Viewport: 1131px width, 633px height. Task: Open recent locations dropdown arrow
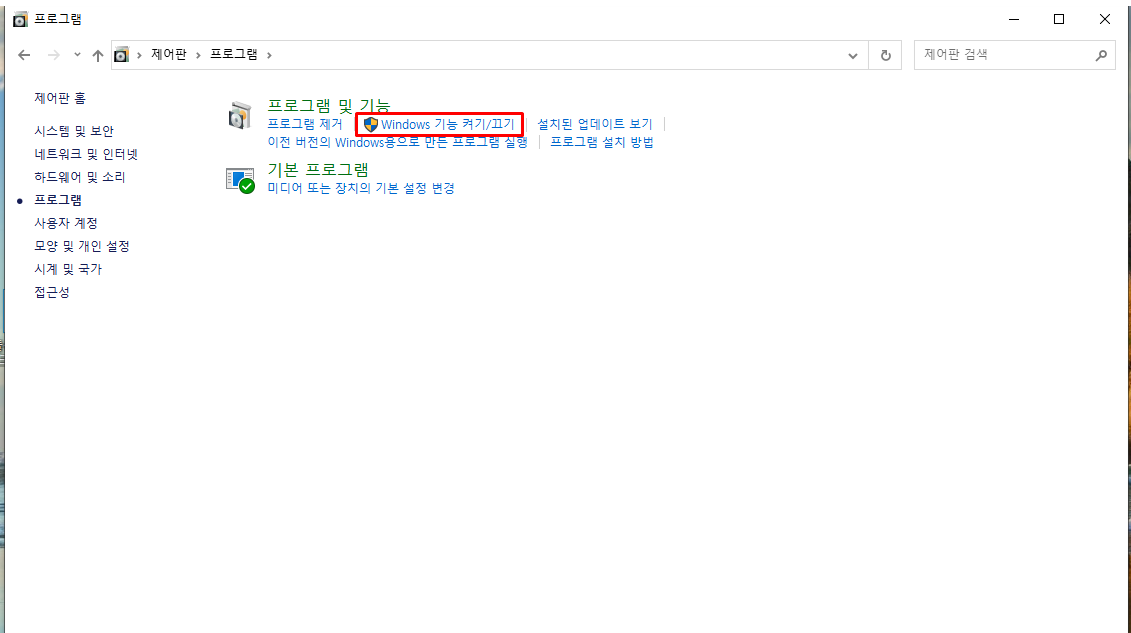pos(77,55)
